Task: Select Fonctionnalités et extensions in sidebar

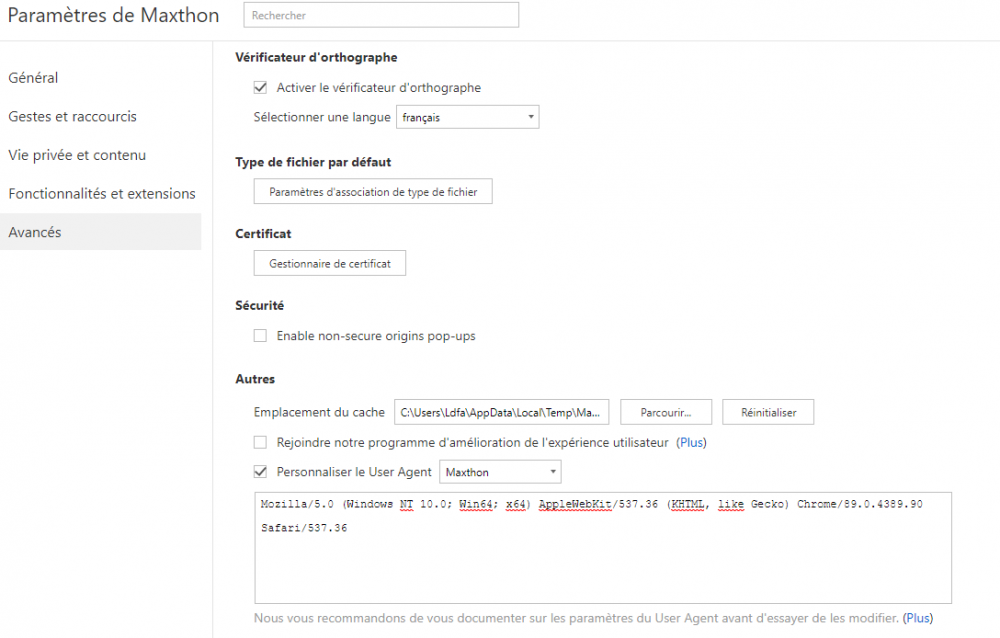Action: 101,193
